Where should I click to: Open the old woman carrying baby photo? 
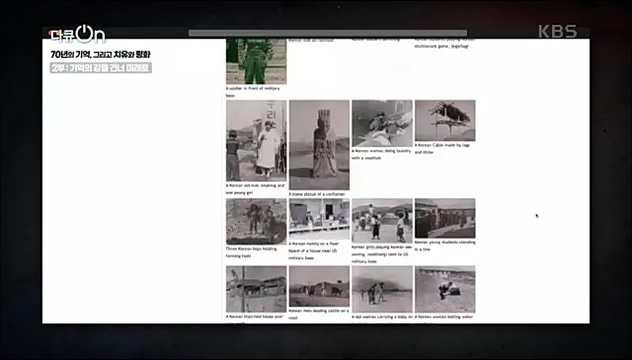(382, 289)
